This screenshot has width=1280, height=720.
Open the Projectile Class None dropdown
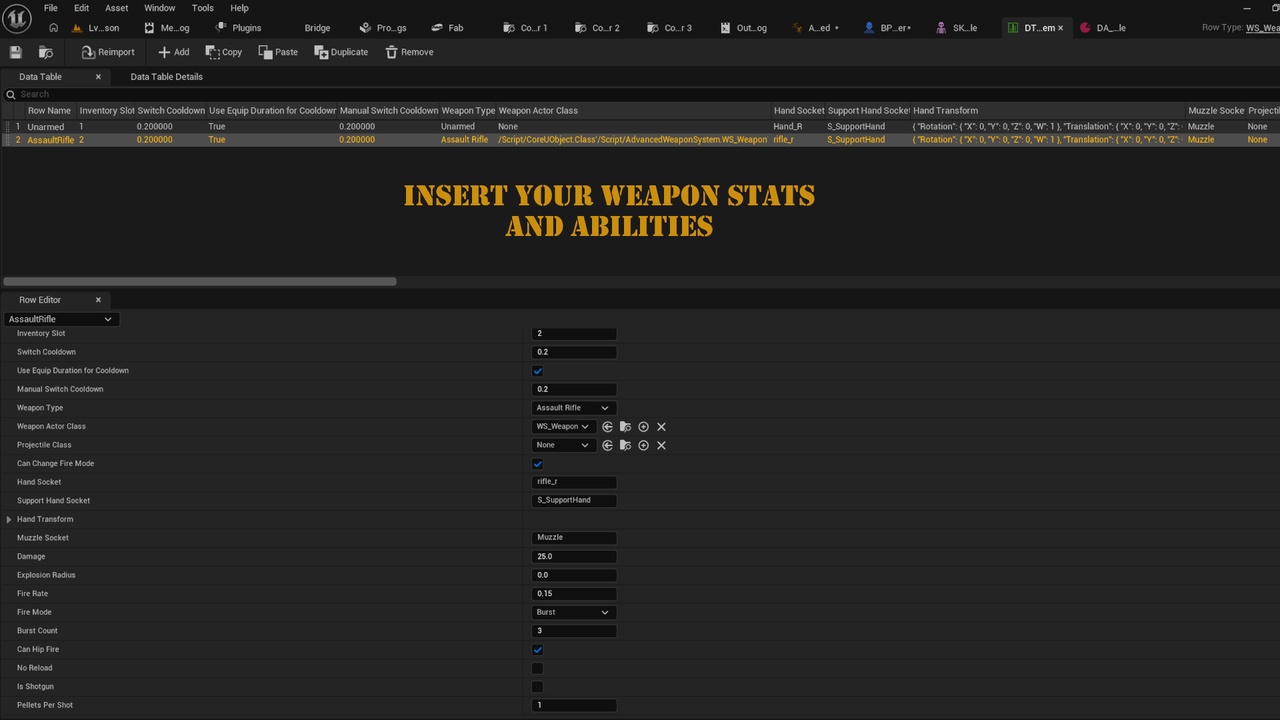[x=564, y=445]
